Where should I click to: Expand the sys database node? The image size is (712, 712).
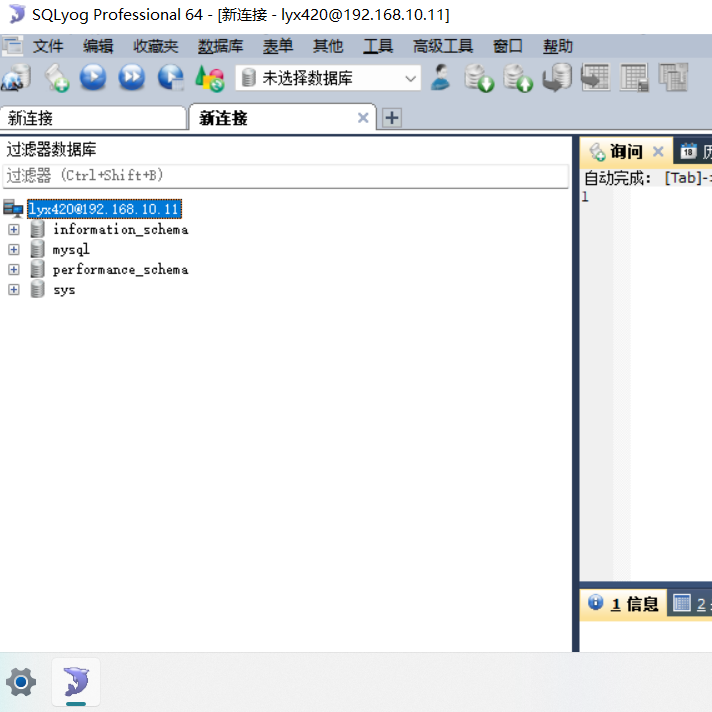[x=14, y=289]
